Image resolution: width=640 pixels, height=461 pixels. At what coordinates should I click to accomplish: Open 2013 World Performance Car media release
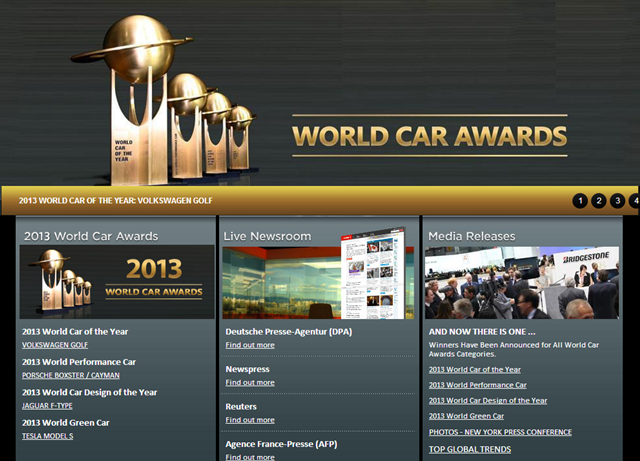tap(477, 385)
